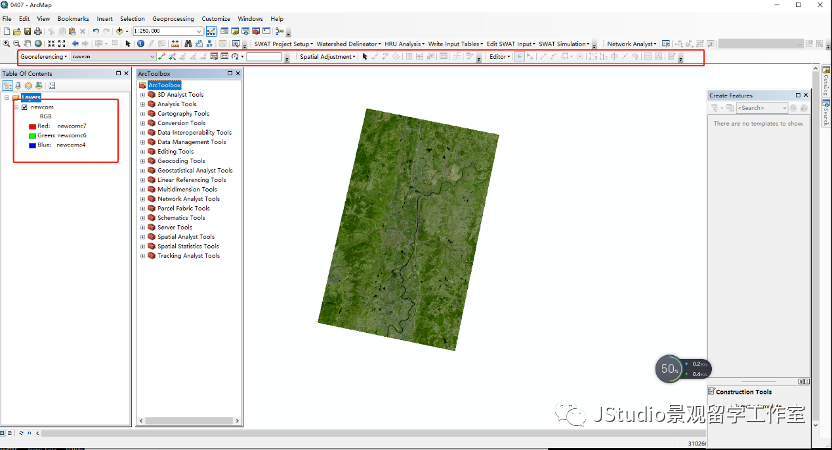
Task: Click the Fixed Zoom In icon
Action: coord(51,44)
